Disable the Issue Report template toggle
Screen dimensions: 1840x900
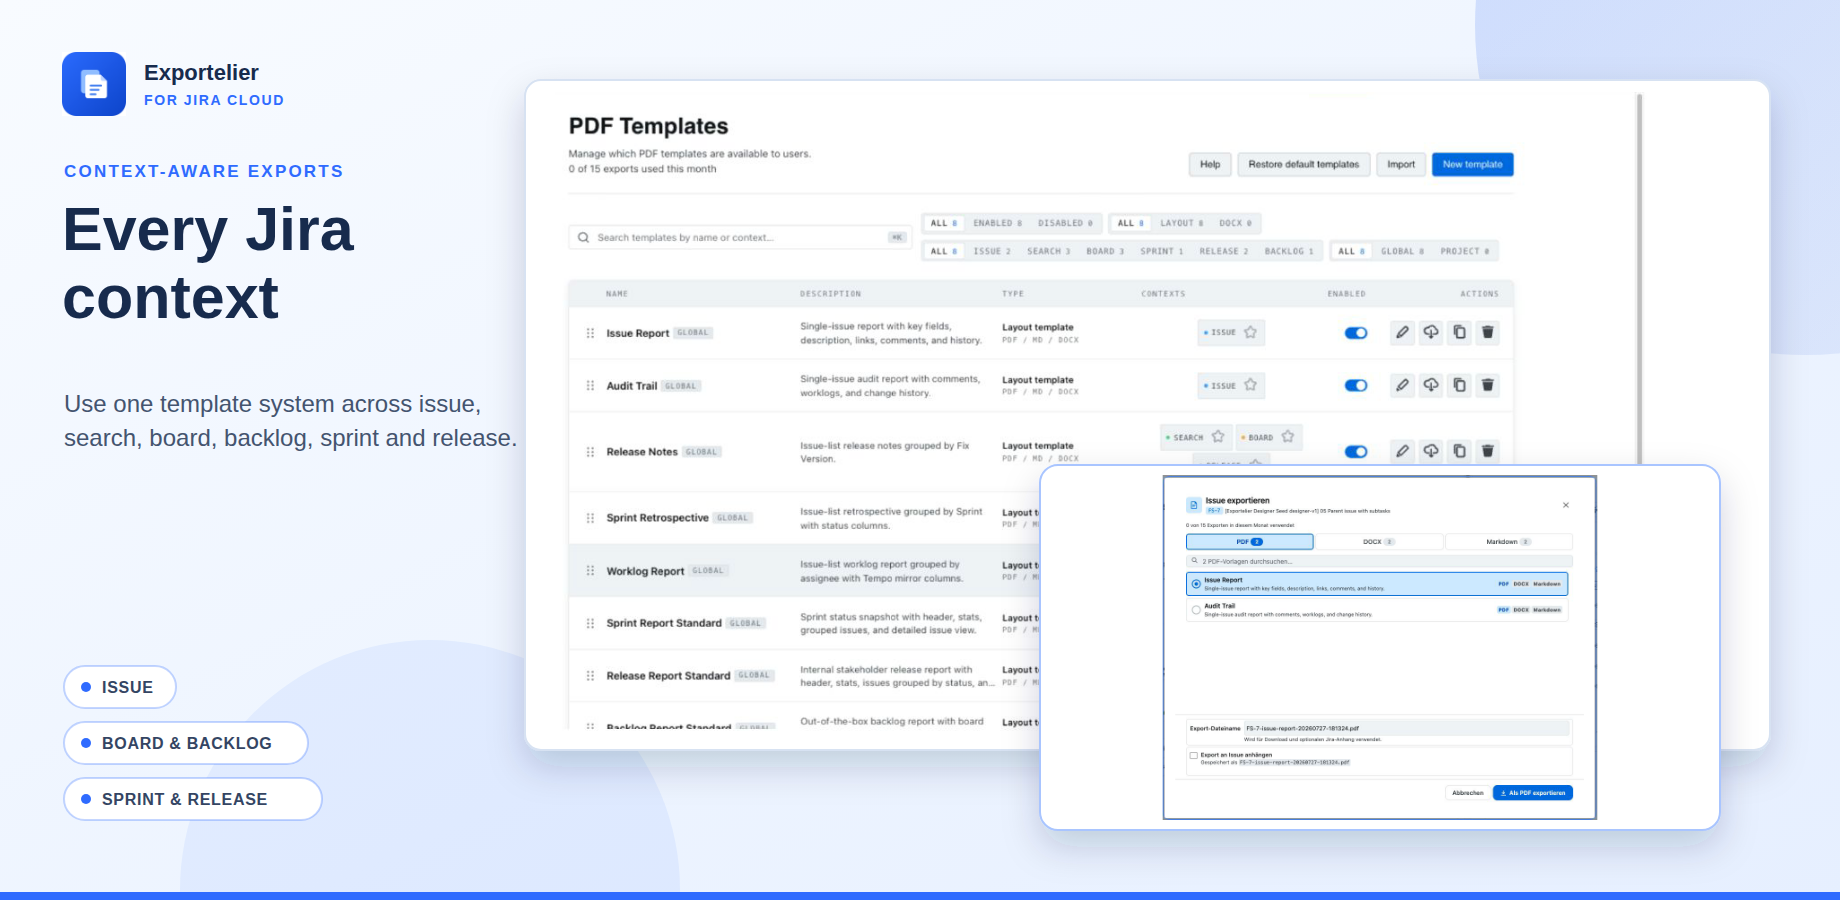tap(1356, 333)
